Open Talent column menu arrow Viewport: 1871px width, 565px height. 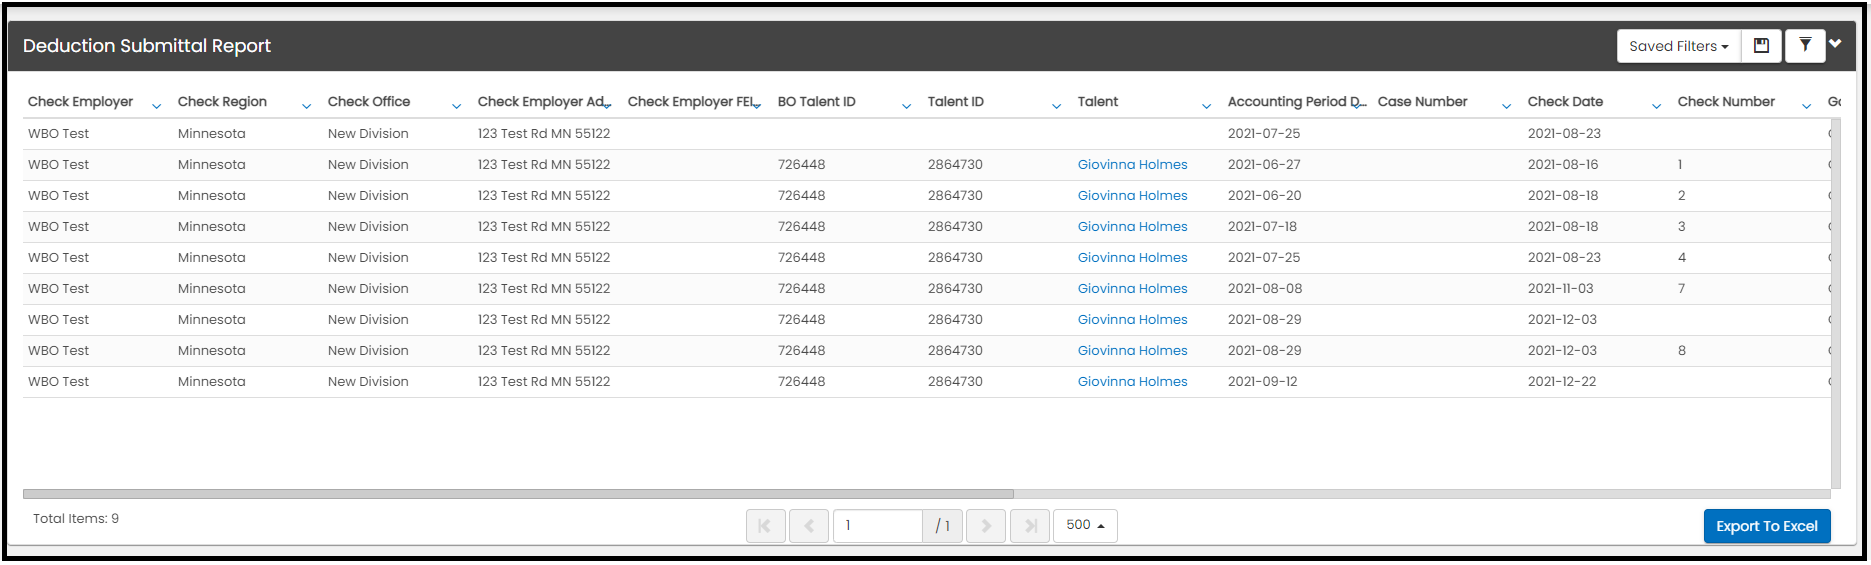click(1206, 106)
